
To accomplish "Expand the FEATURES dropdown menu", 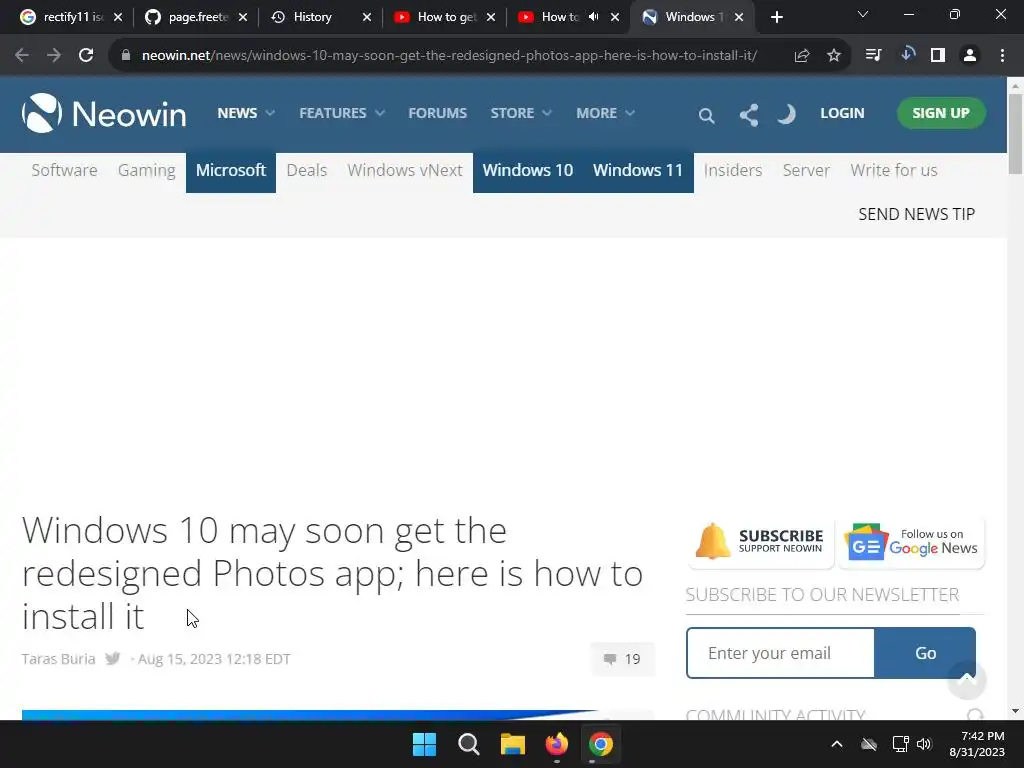I will click(x=342, y=113).
